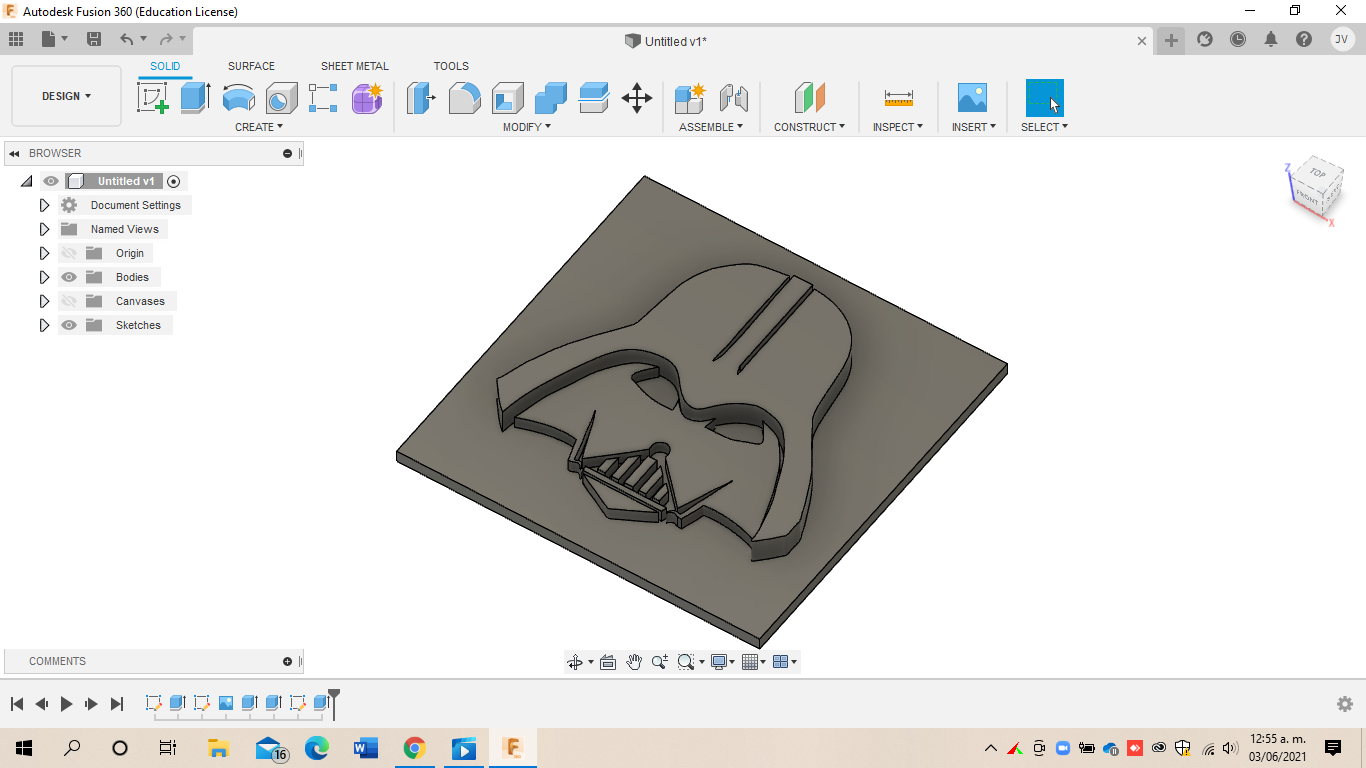Image resolution: width=1366 pixels, height=768 pixels.
Task: Switch to the SHEET METAL tab
Action: point(355,66)
